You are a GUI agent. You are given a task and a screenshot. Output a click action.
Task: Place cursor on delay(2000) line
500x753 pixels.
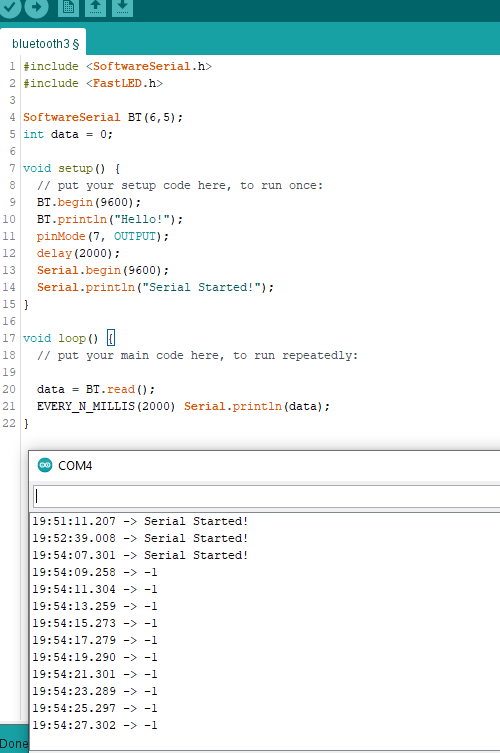(x=78, y=253)
